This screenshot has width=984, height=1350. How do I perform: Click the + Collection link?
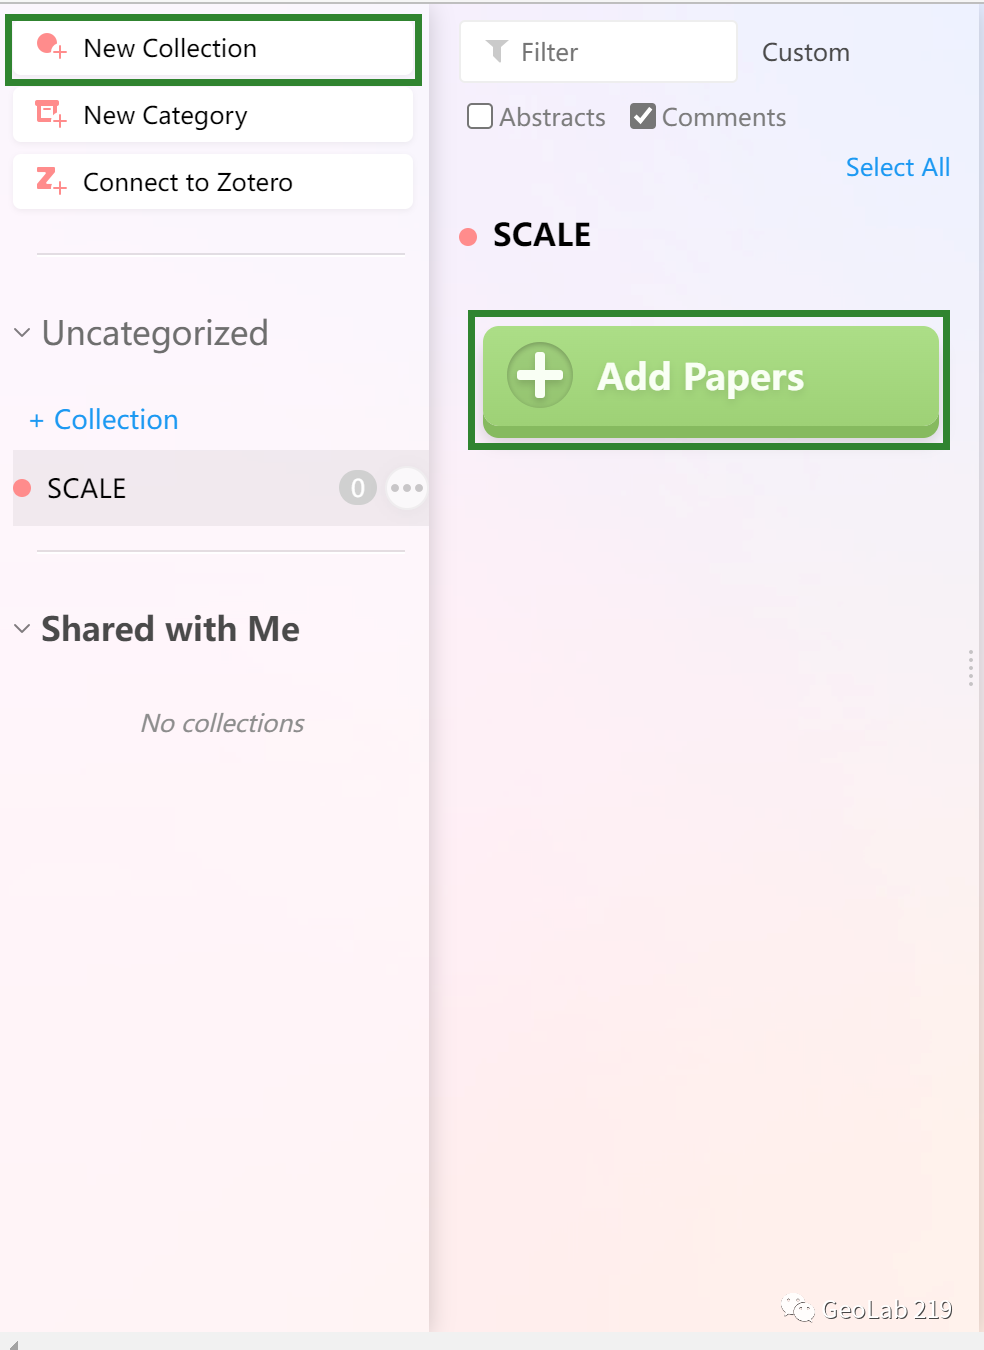tap(104, 419)
